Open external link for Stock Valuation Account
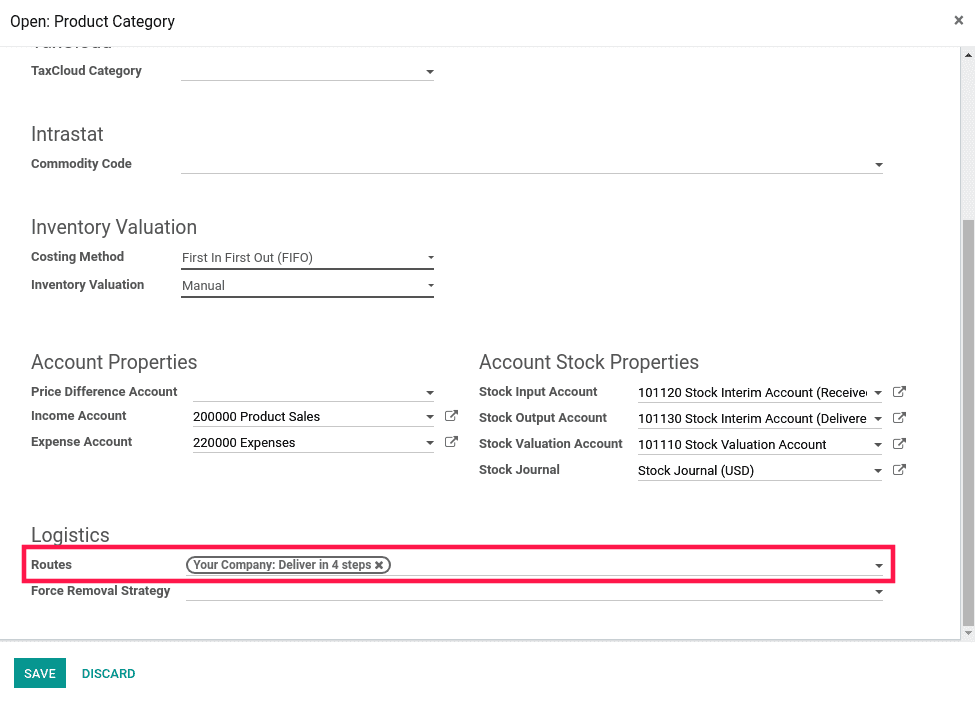The width and height of the screenshot is (975, 708). point(899,444)
